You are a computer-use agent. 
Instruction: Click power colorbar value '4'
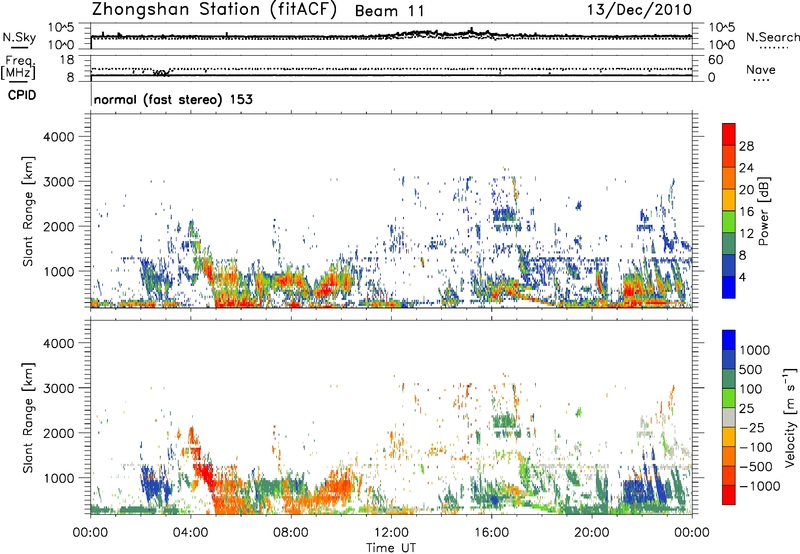(742, 277)
